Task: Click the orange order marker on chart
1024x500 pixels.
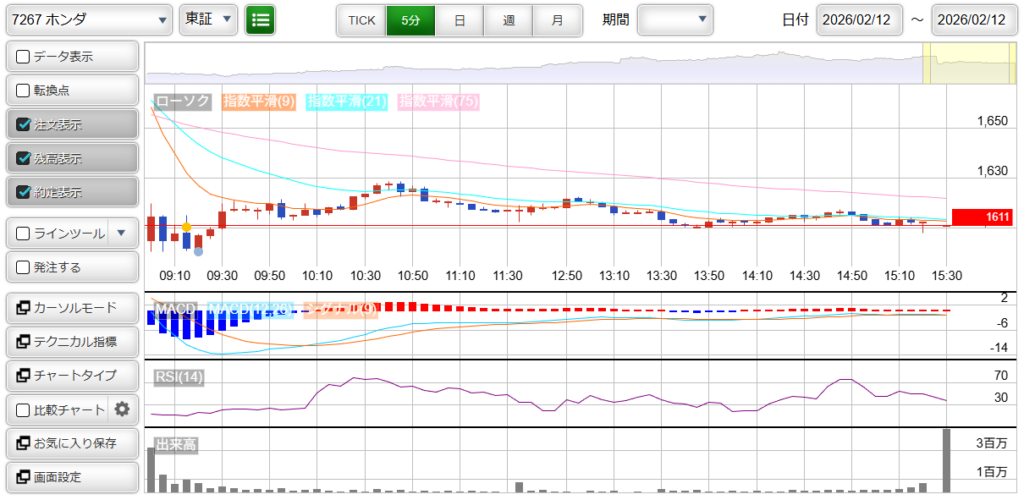Action: pos(187,228)
